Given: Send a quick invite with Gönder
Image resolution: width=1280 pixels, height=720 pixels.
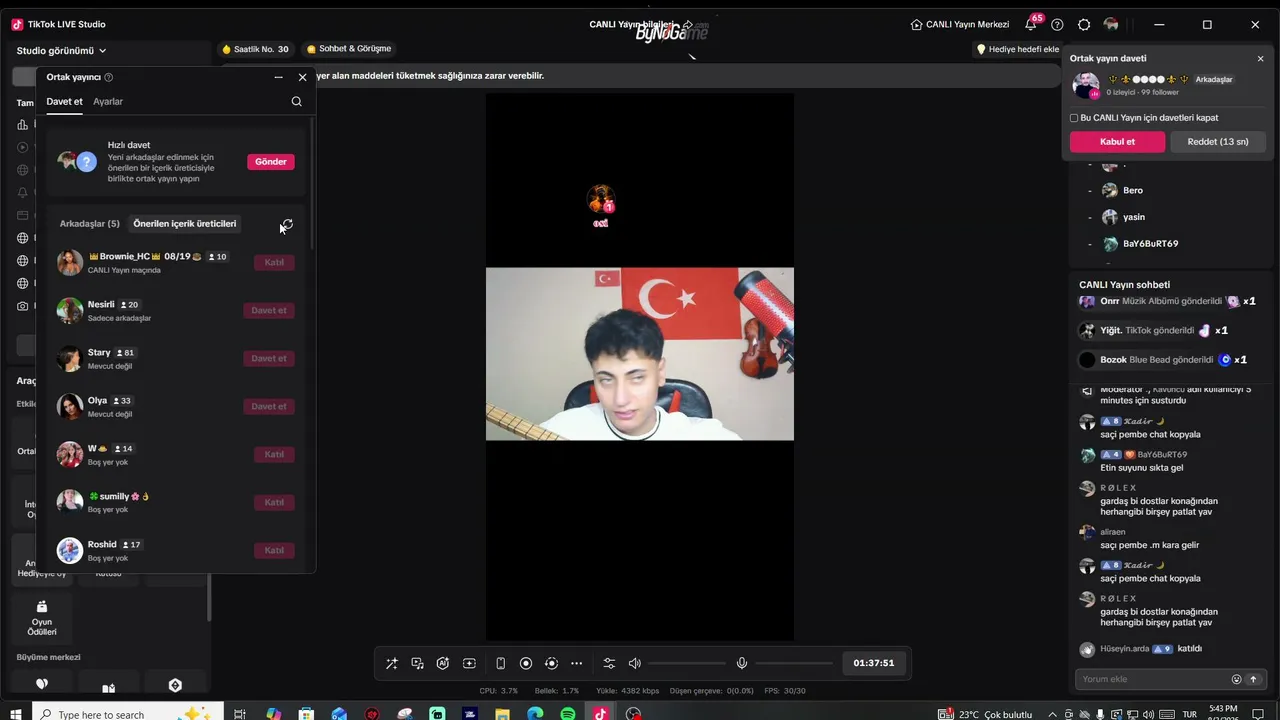Looking at the screenshot, I should [x=271, y=162].
